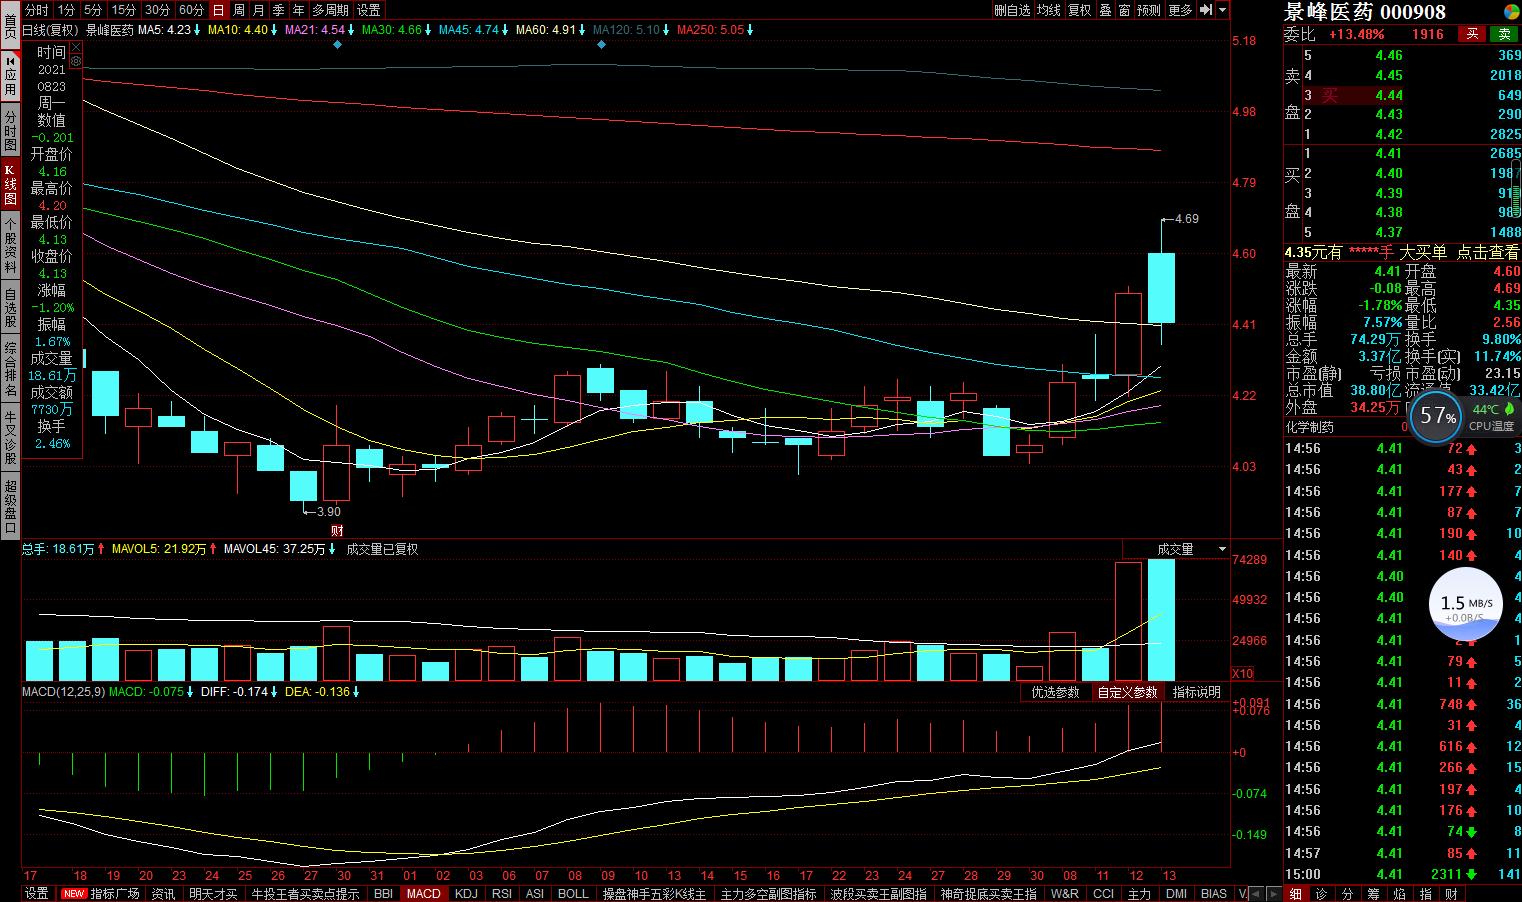1522x902 pixels.
Task: Open the 个股资料 side tab
Action: click(x=10, y=246)
